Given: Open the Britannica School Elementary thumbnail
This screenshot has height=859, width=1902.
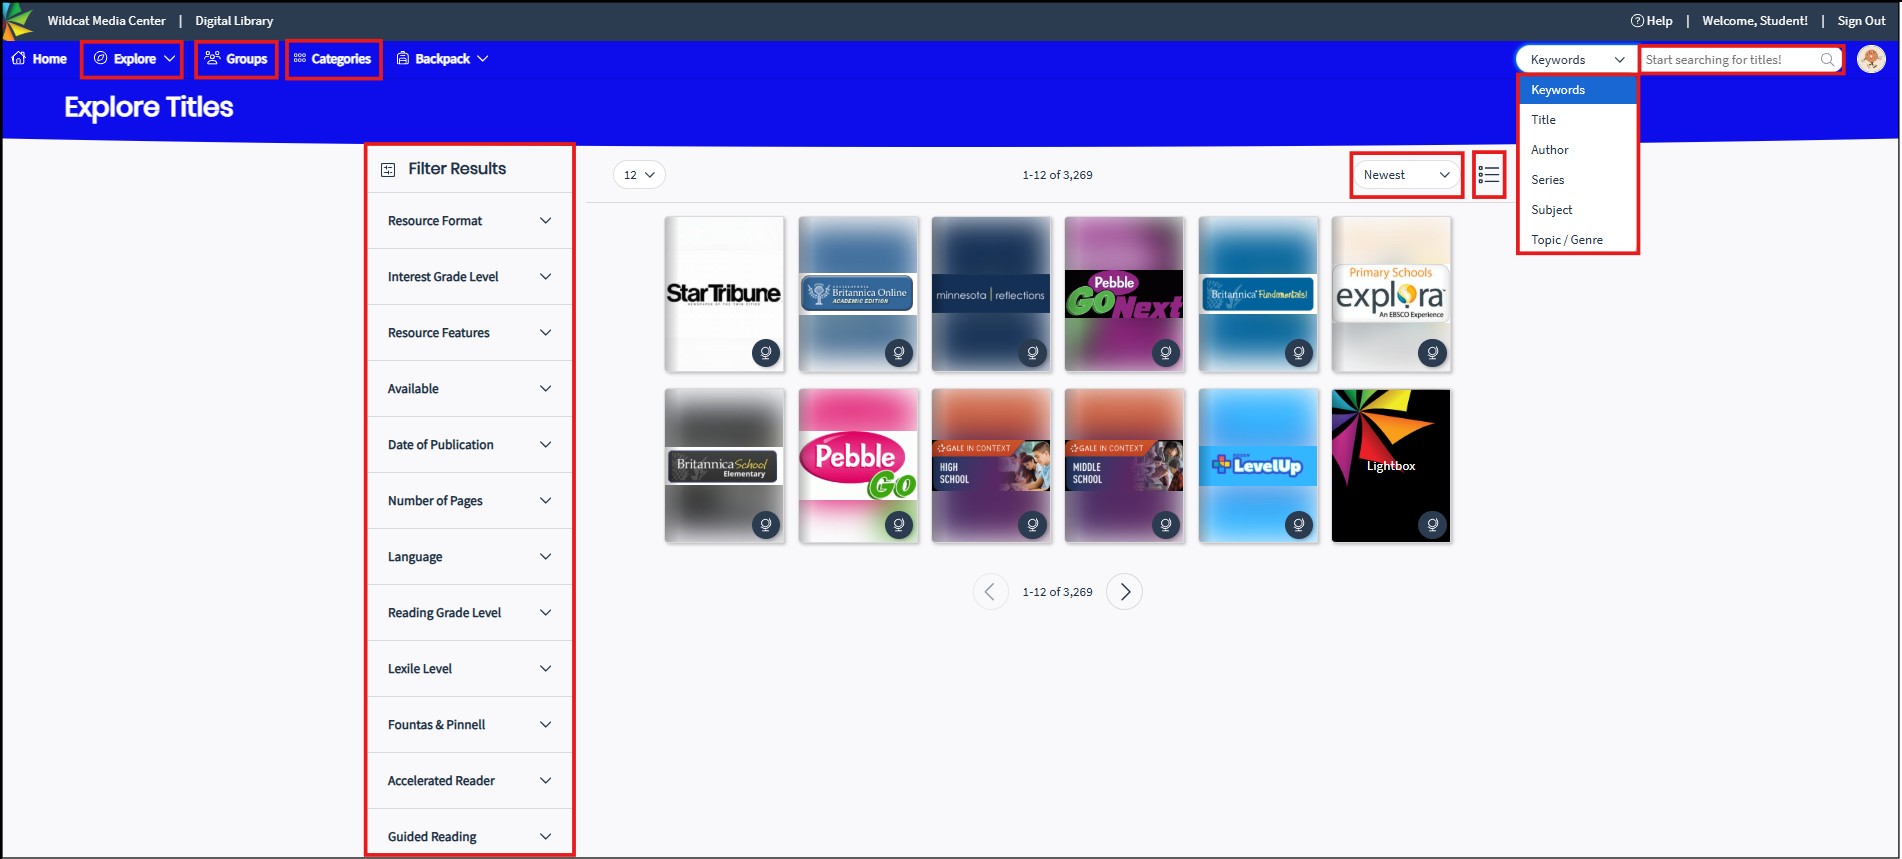Looking at the screenshot, I should point(724,465).
